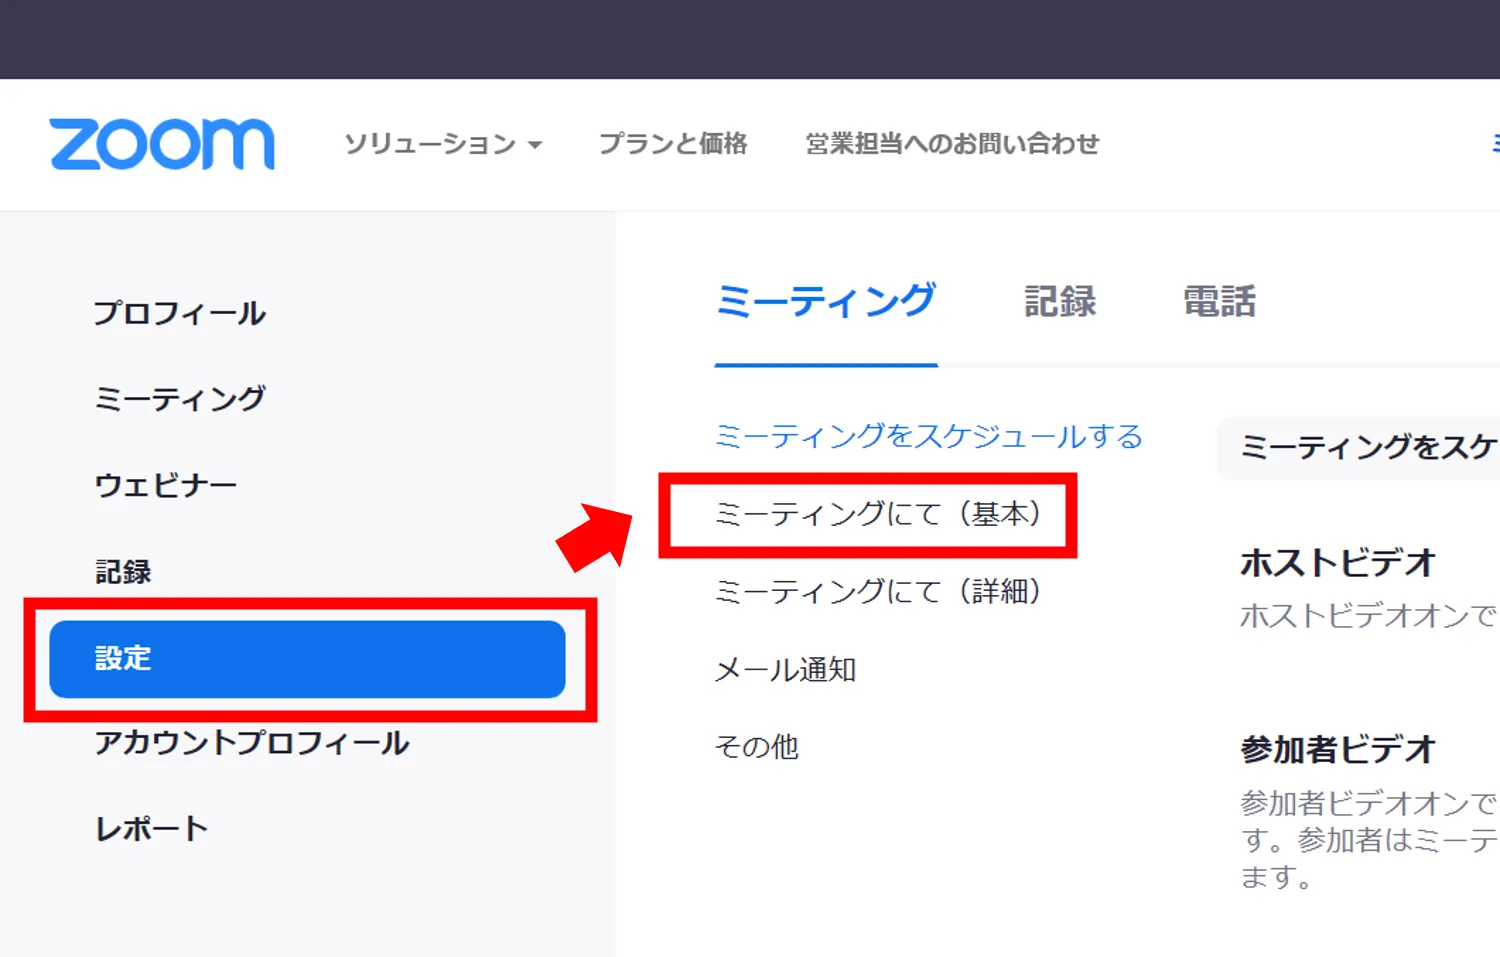The width and height of the screenshot is (1500, 957).
Task: Open ウェビナー in the sidebar
Action: point(165,485)
